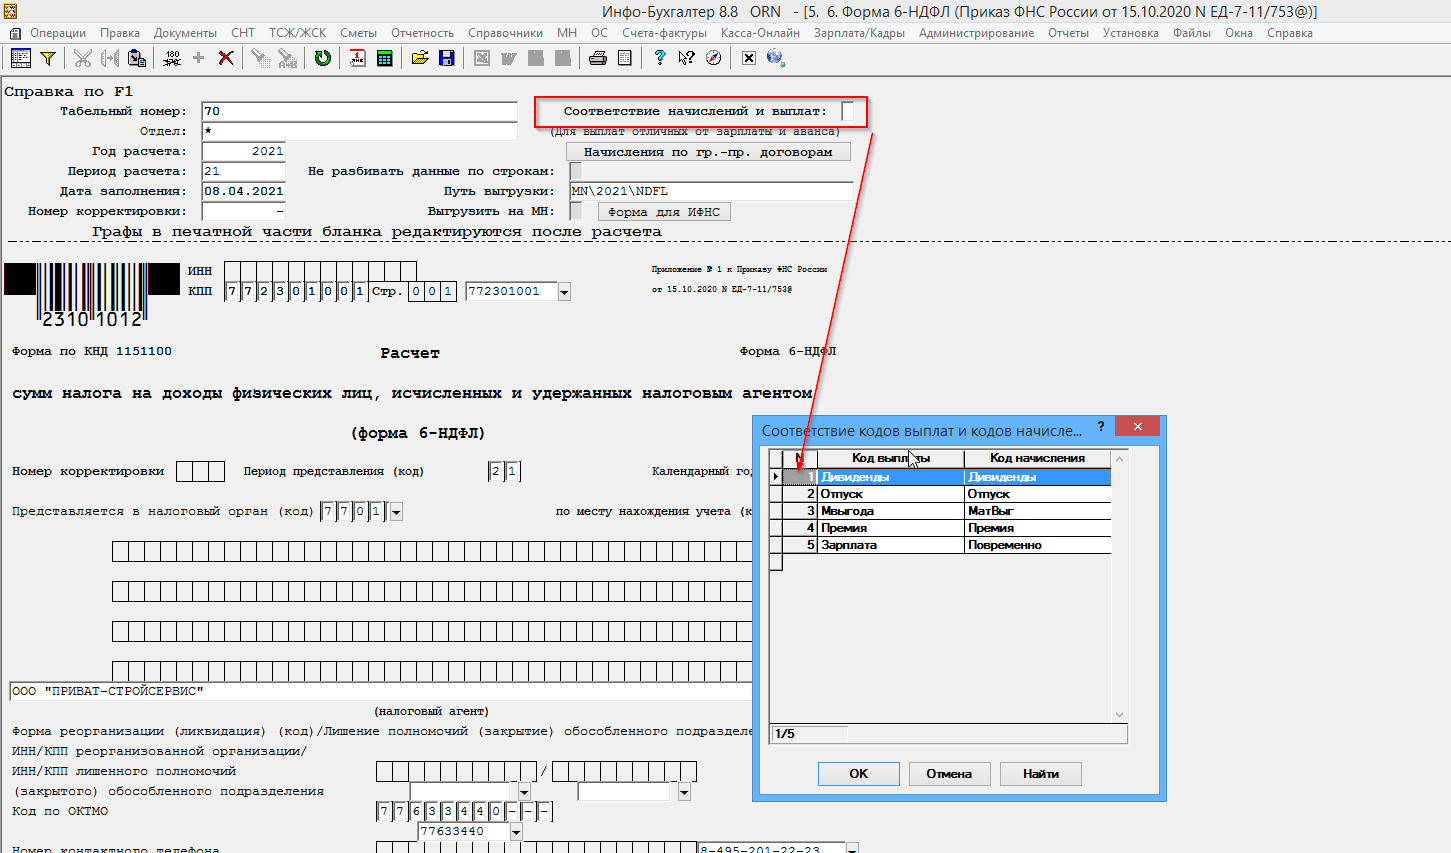Click the Найти button in the dialog
Screen dimensions: 1451x853
click(1041, 774)
